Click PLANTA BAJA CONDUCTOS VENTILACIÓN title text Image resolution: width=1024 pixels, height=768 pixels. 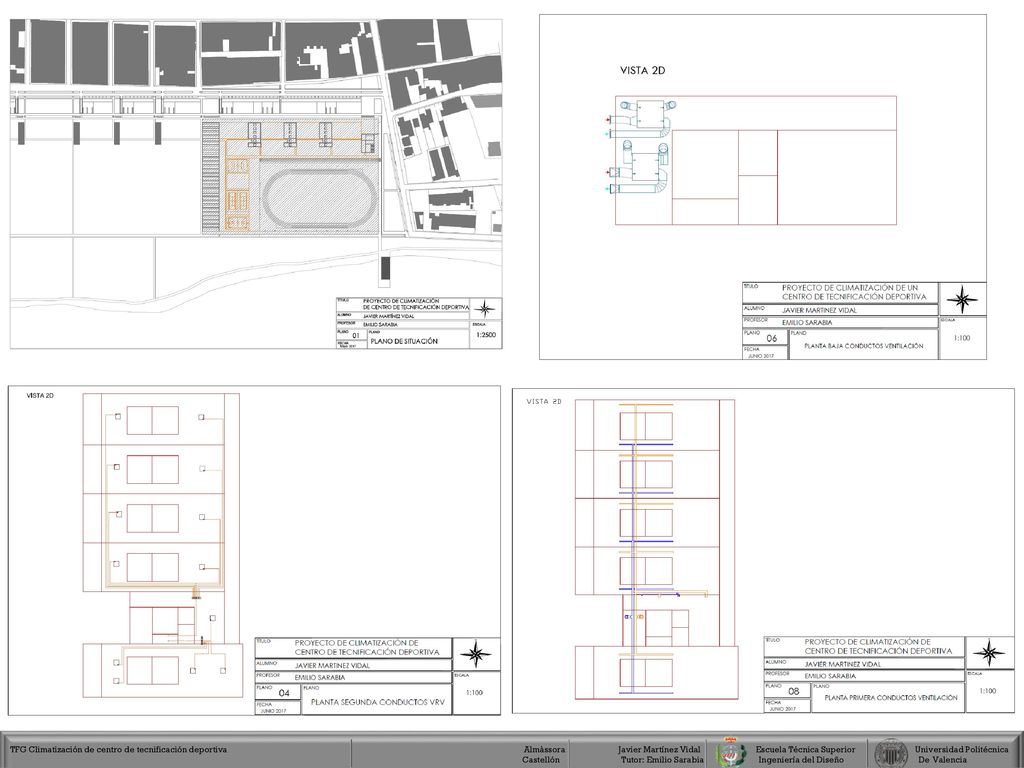pyautogui.click(x=864, y=346)
